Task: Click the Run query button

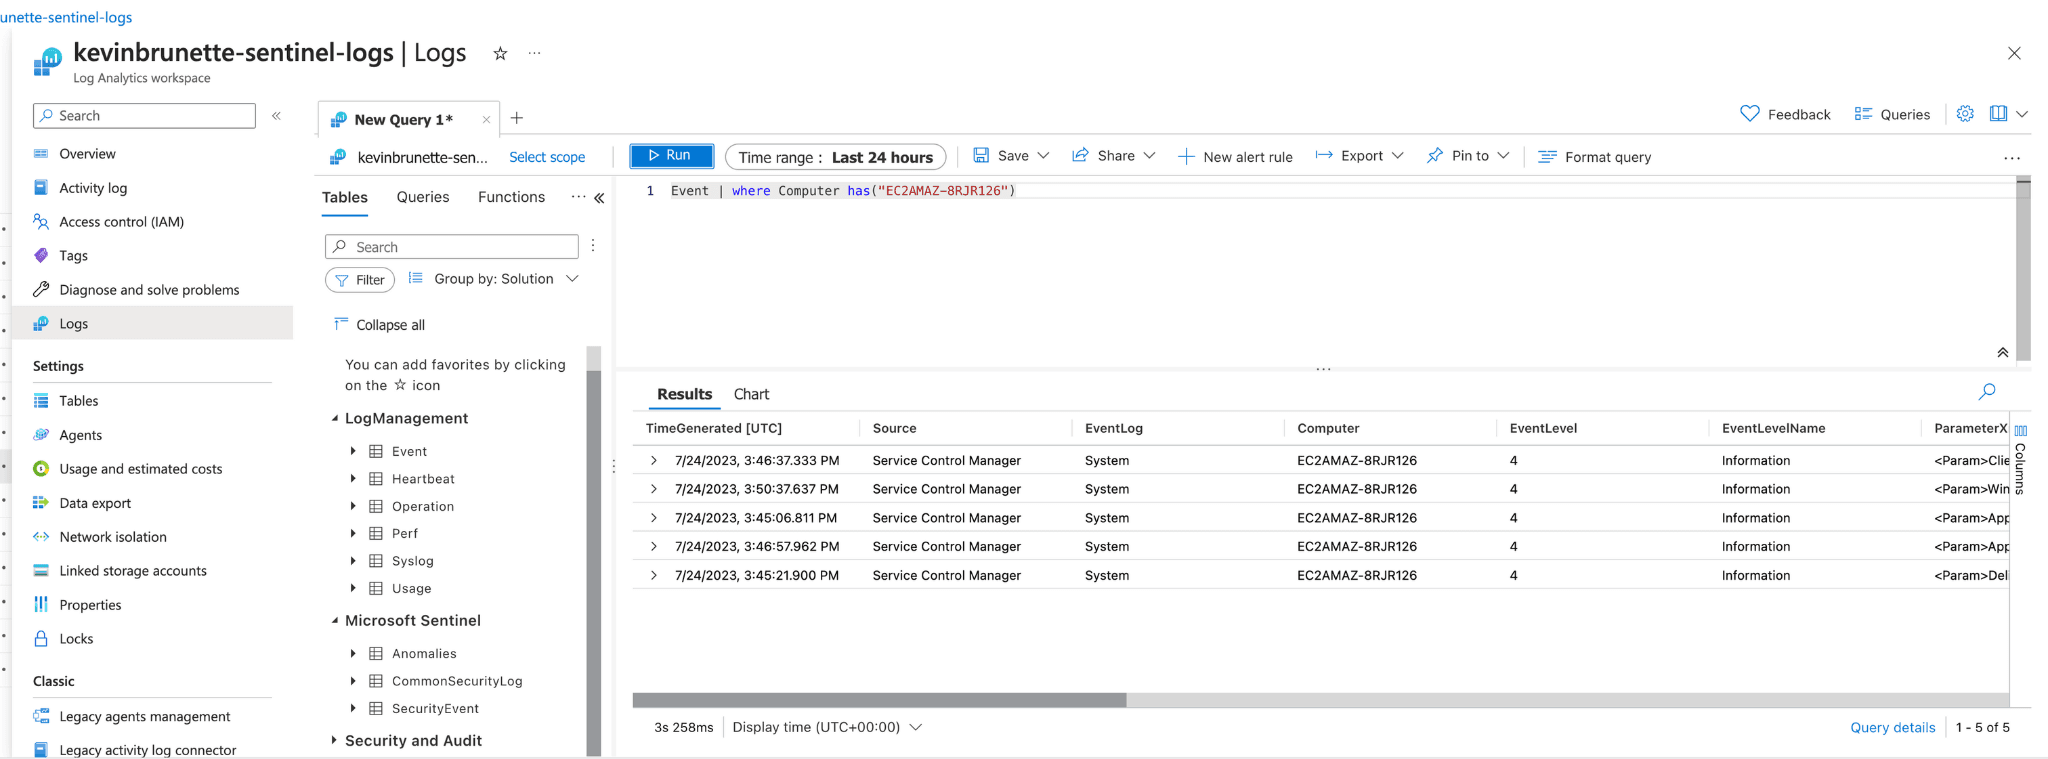Action: coord(671,156)
